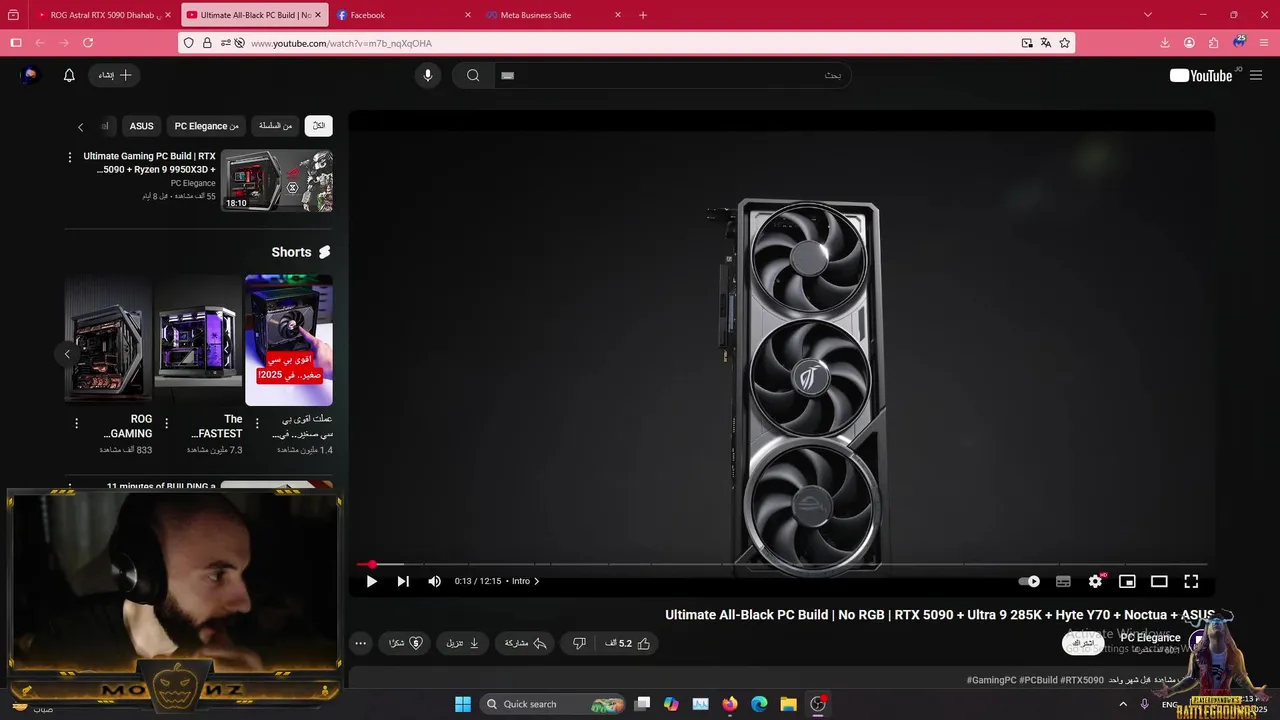Select the 'من PC Elegance' chip
This screenshot has width=1280, height=720.
click(x=206, y=126)
